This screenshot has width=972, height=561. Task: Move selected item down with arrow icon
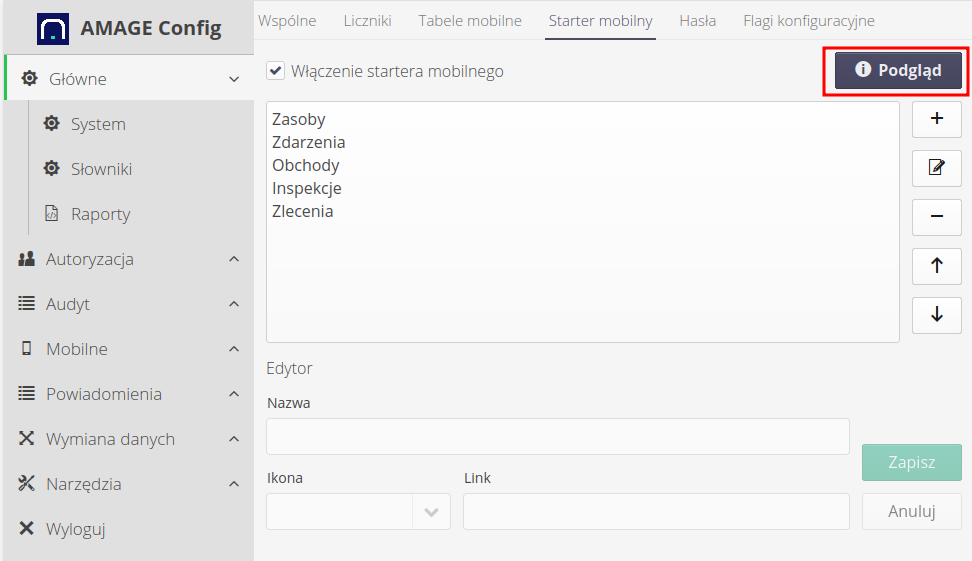(937, 314)
